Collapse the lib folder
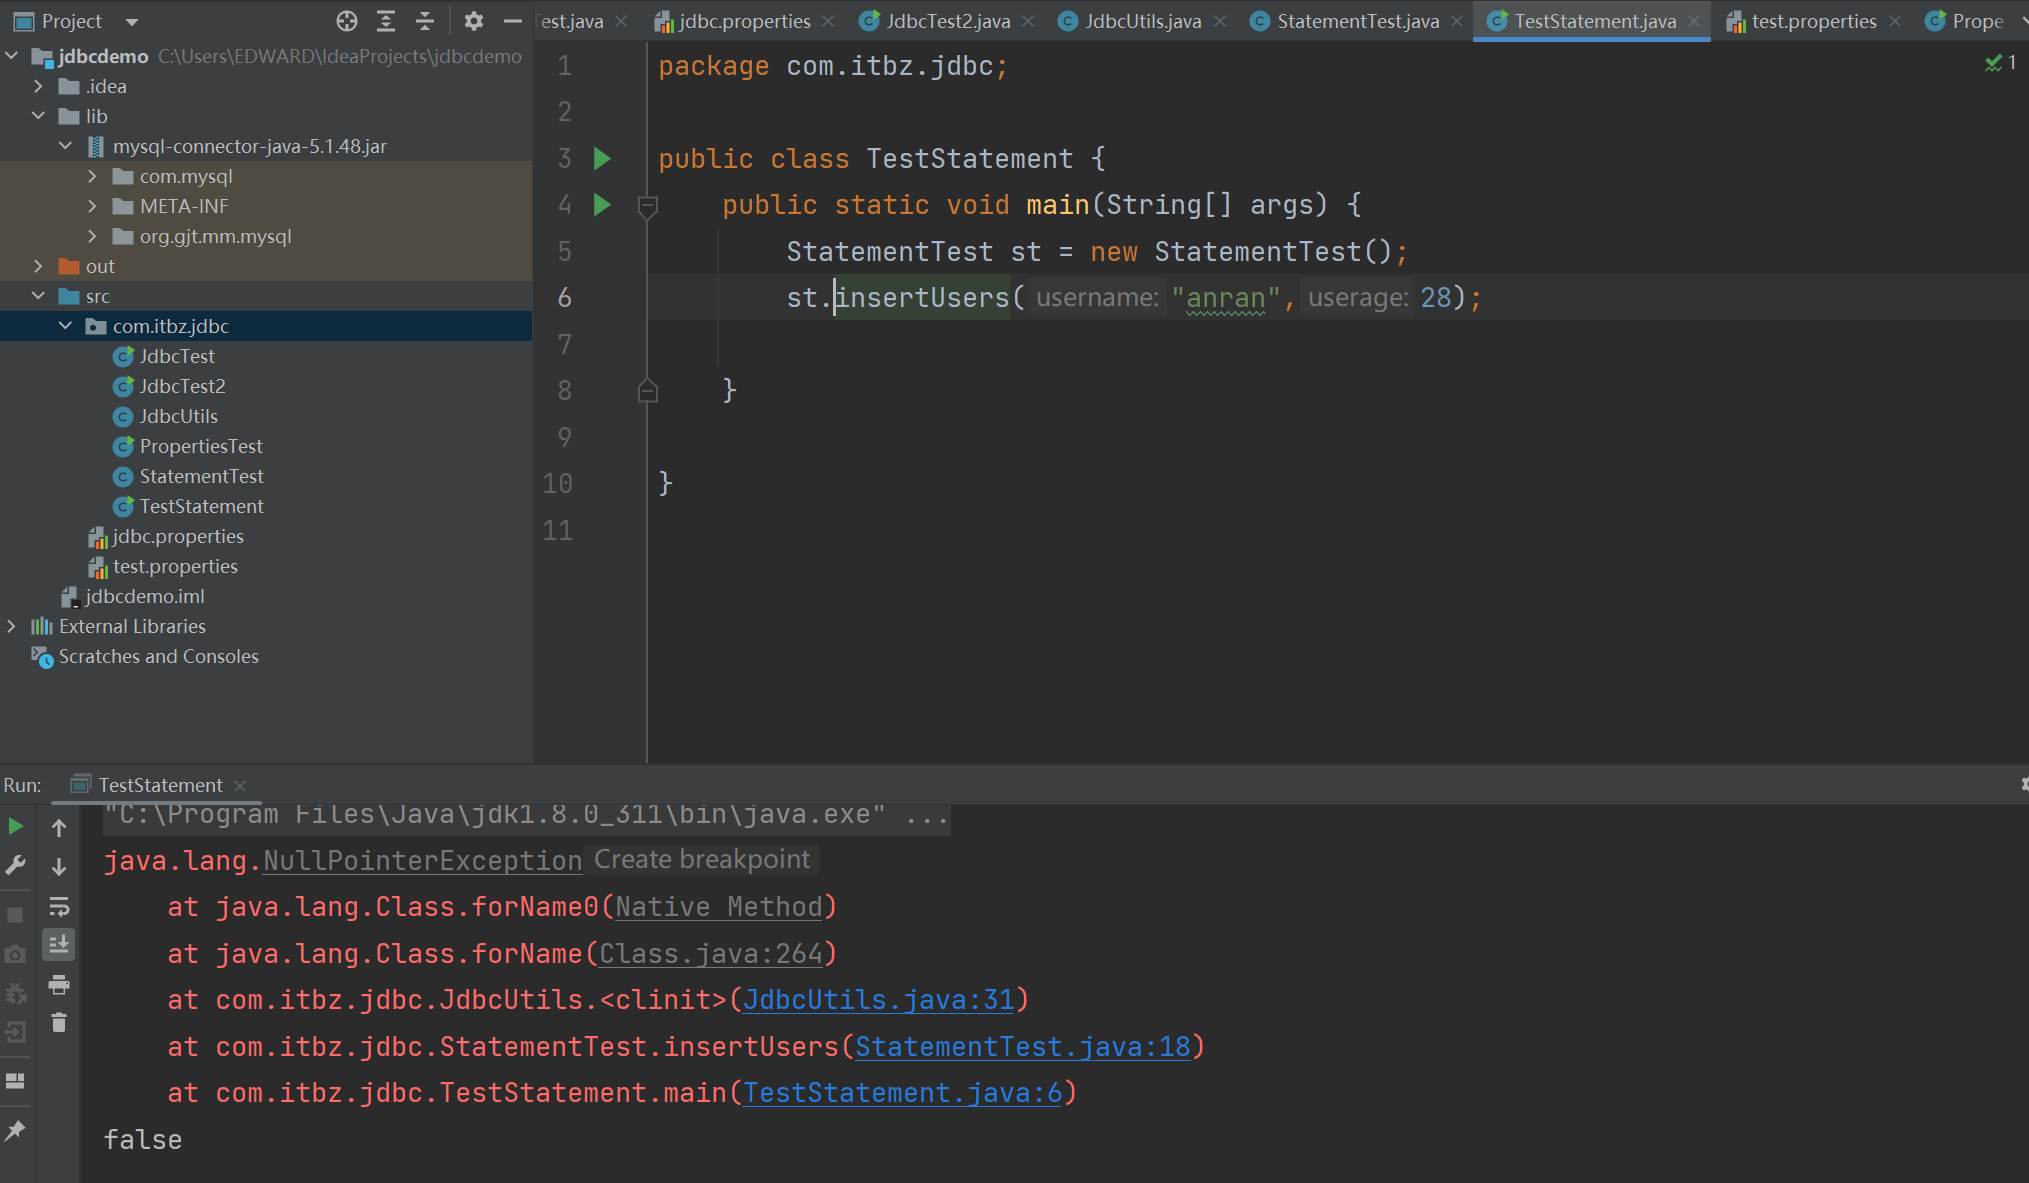The height and width of the screenshot is (1183, 2029). 38,116
